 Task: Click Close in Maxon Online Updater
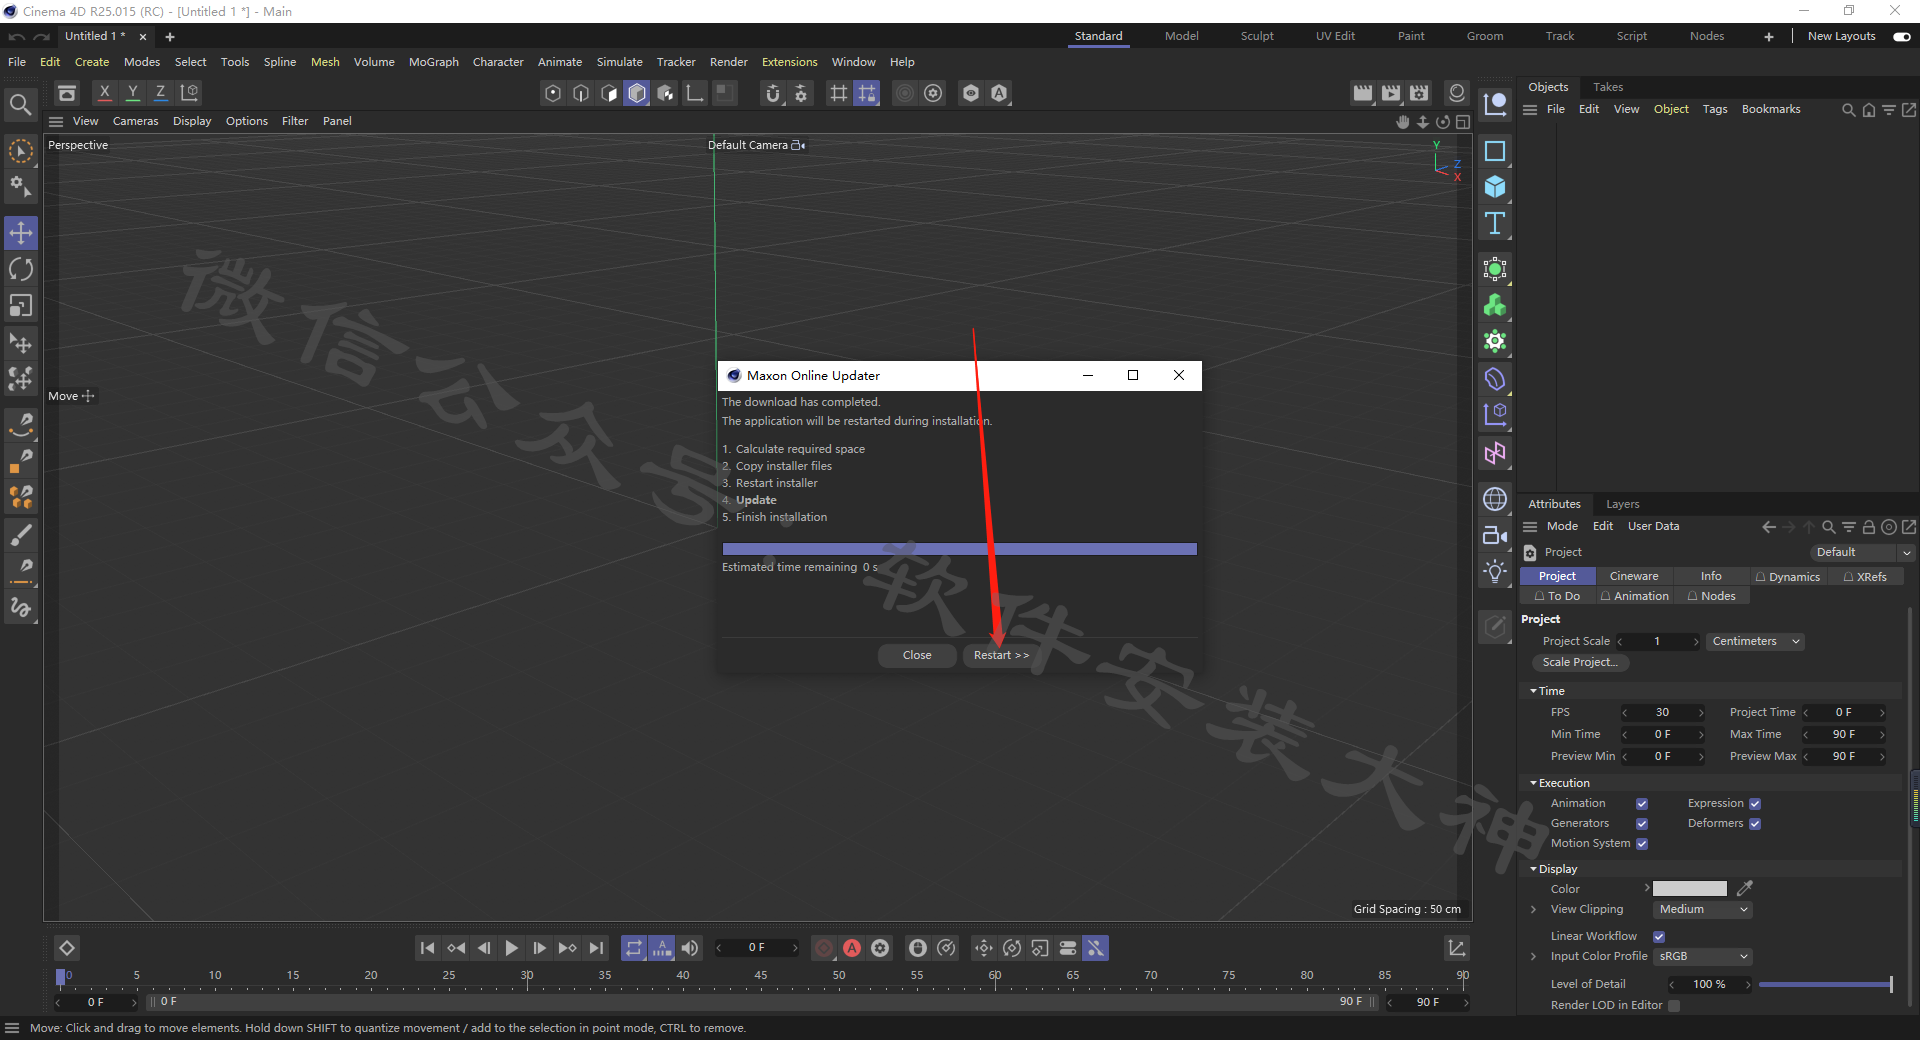tap(917, 655)
